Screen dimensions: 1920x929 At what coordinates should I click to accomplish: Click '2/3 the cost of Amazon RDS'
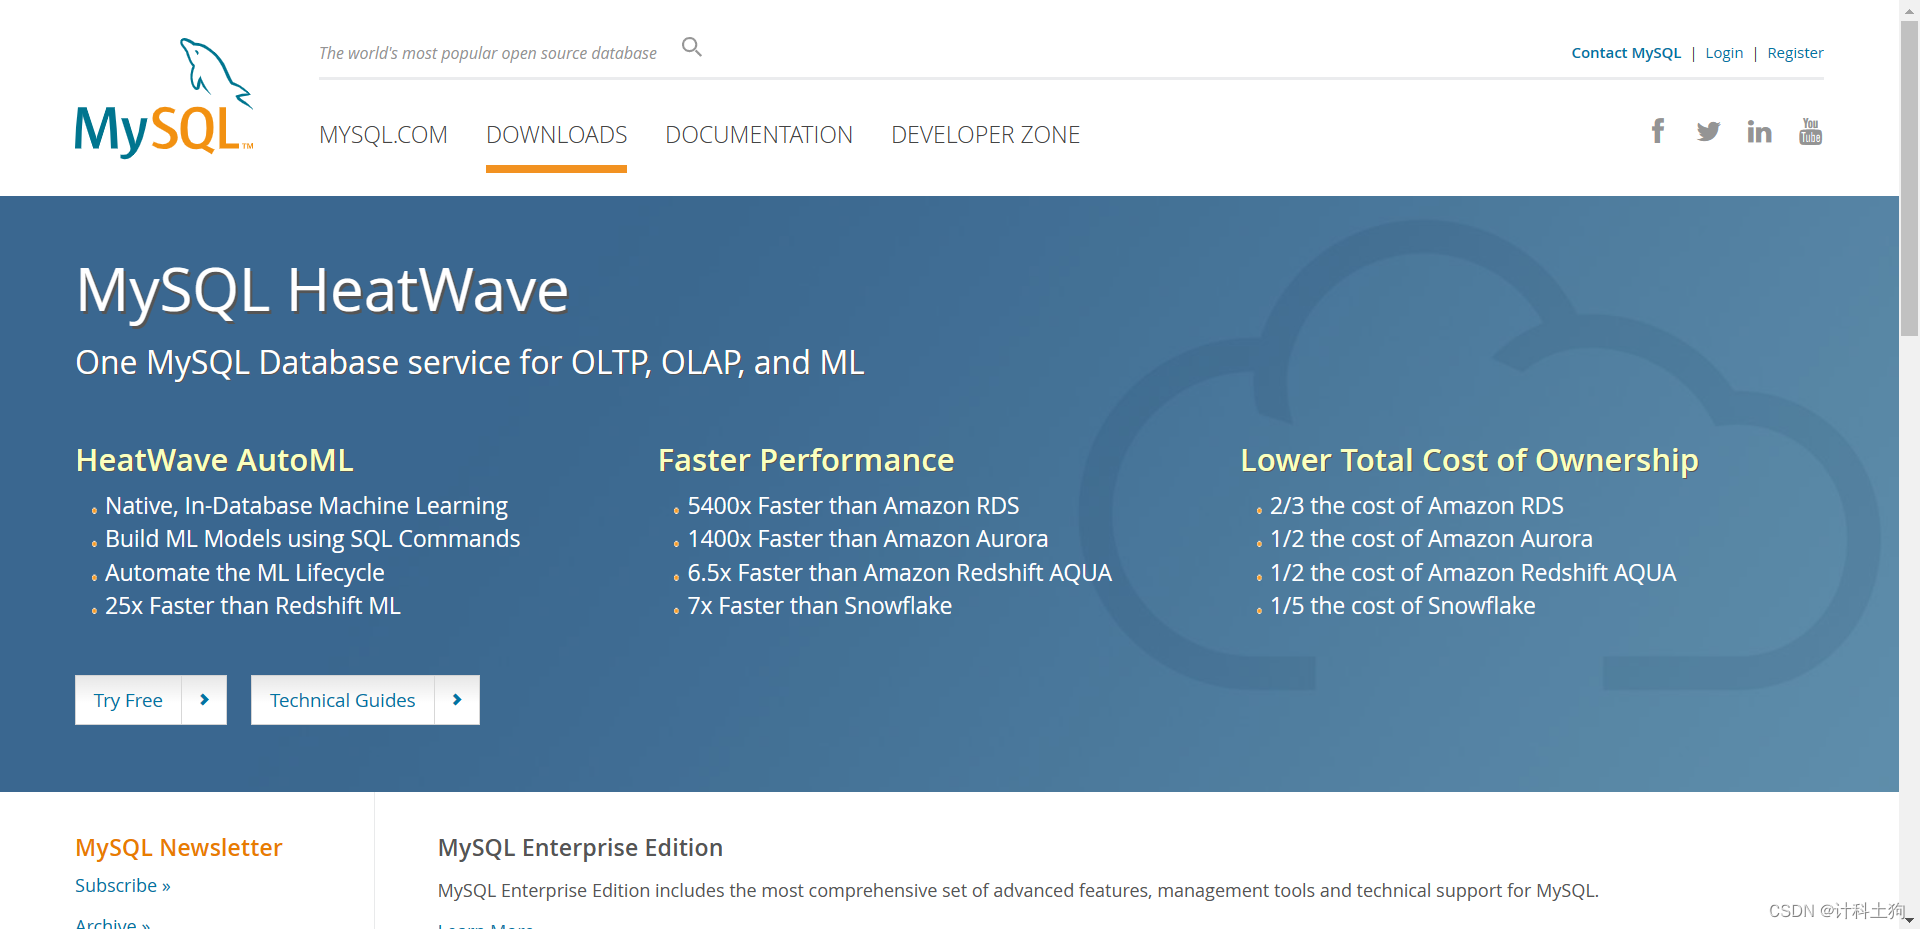pos(1416,506)
